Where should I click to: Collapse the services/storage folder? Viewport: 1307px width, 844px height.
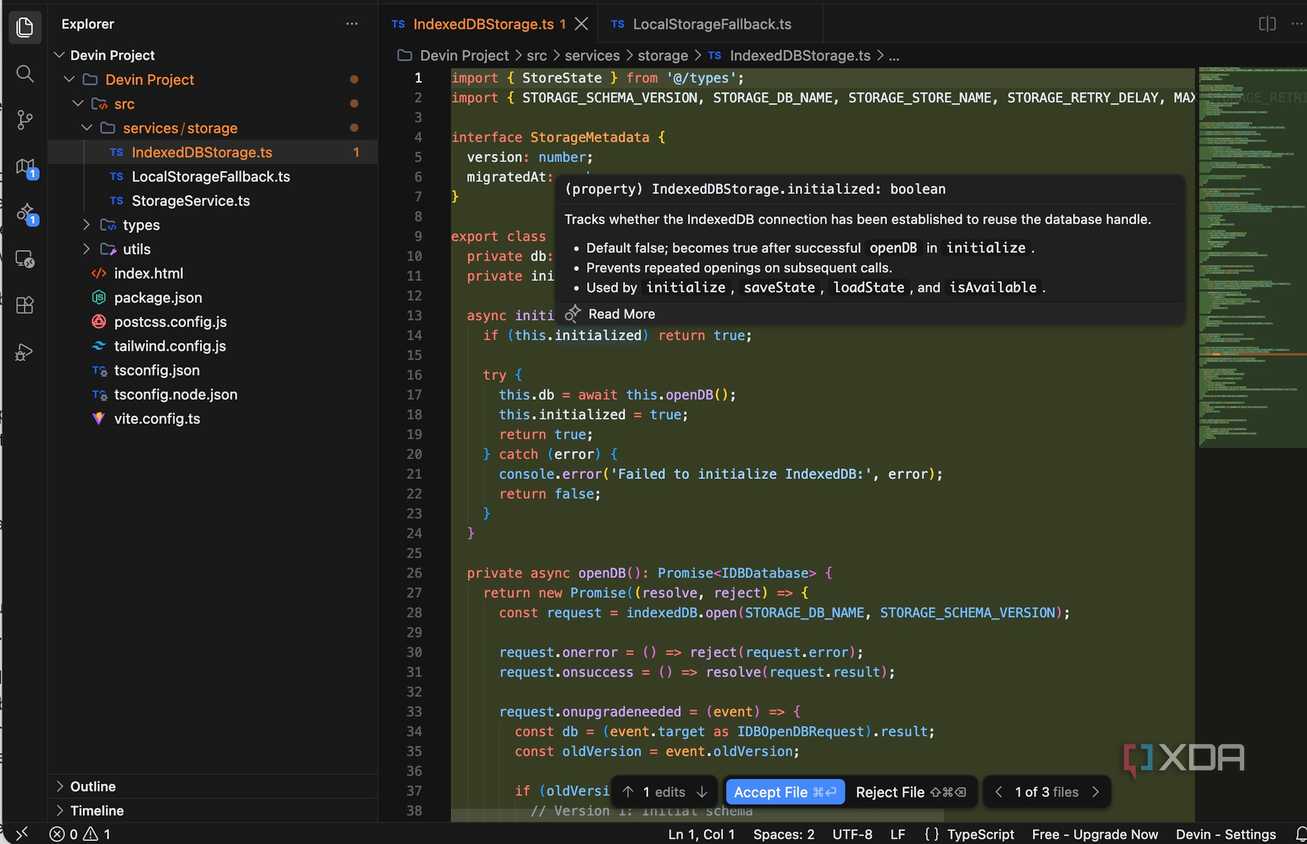(x=87, y=128)
